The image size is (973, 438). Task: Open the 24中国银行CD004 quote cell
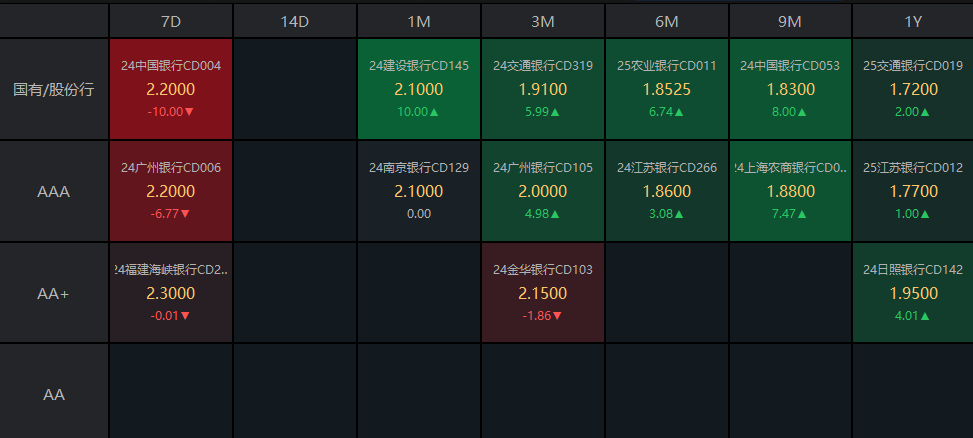170,89
